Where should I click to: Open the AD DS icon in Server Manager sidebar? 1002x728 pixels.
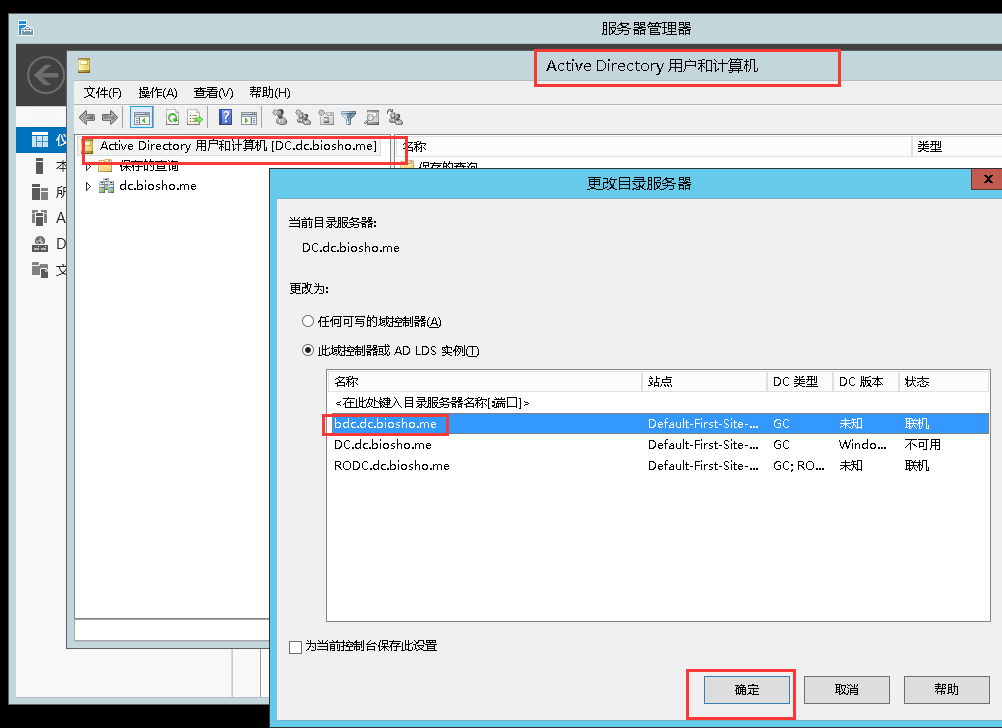click(40, 218)
